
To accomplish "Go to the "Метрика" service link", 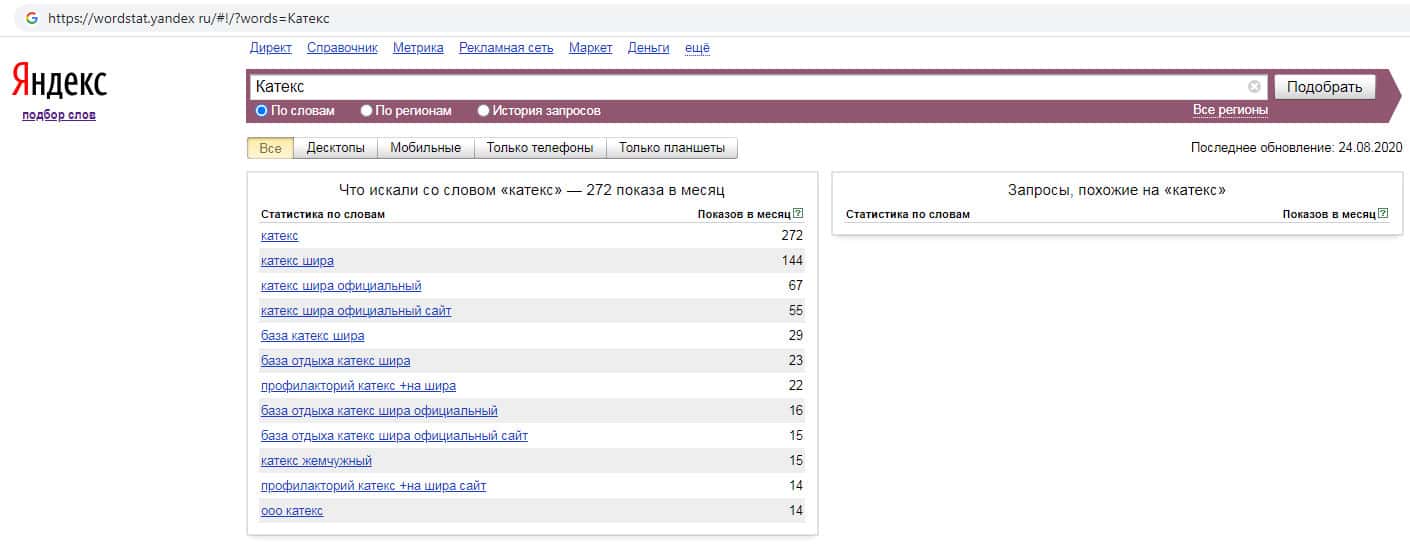I will [418, 48].
